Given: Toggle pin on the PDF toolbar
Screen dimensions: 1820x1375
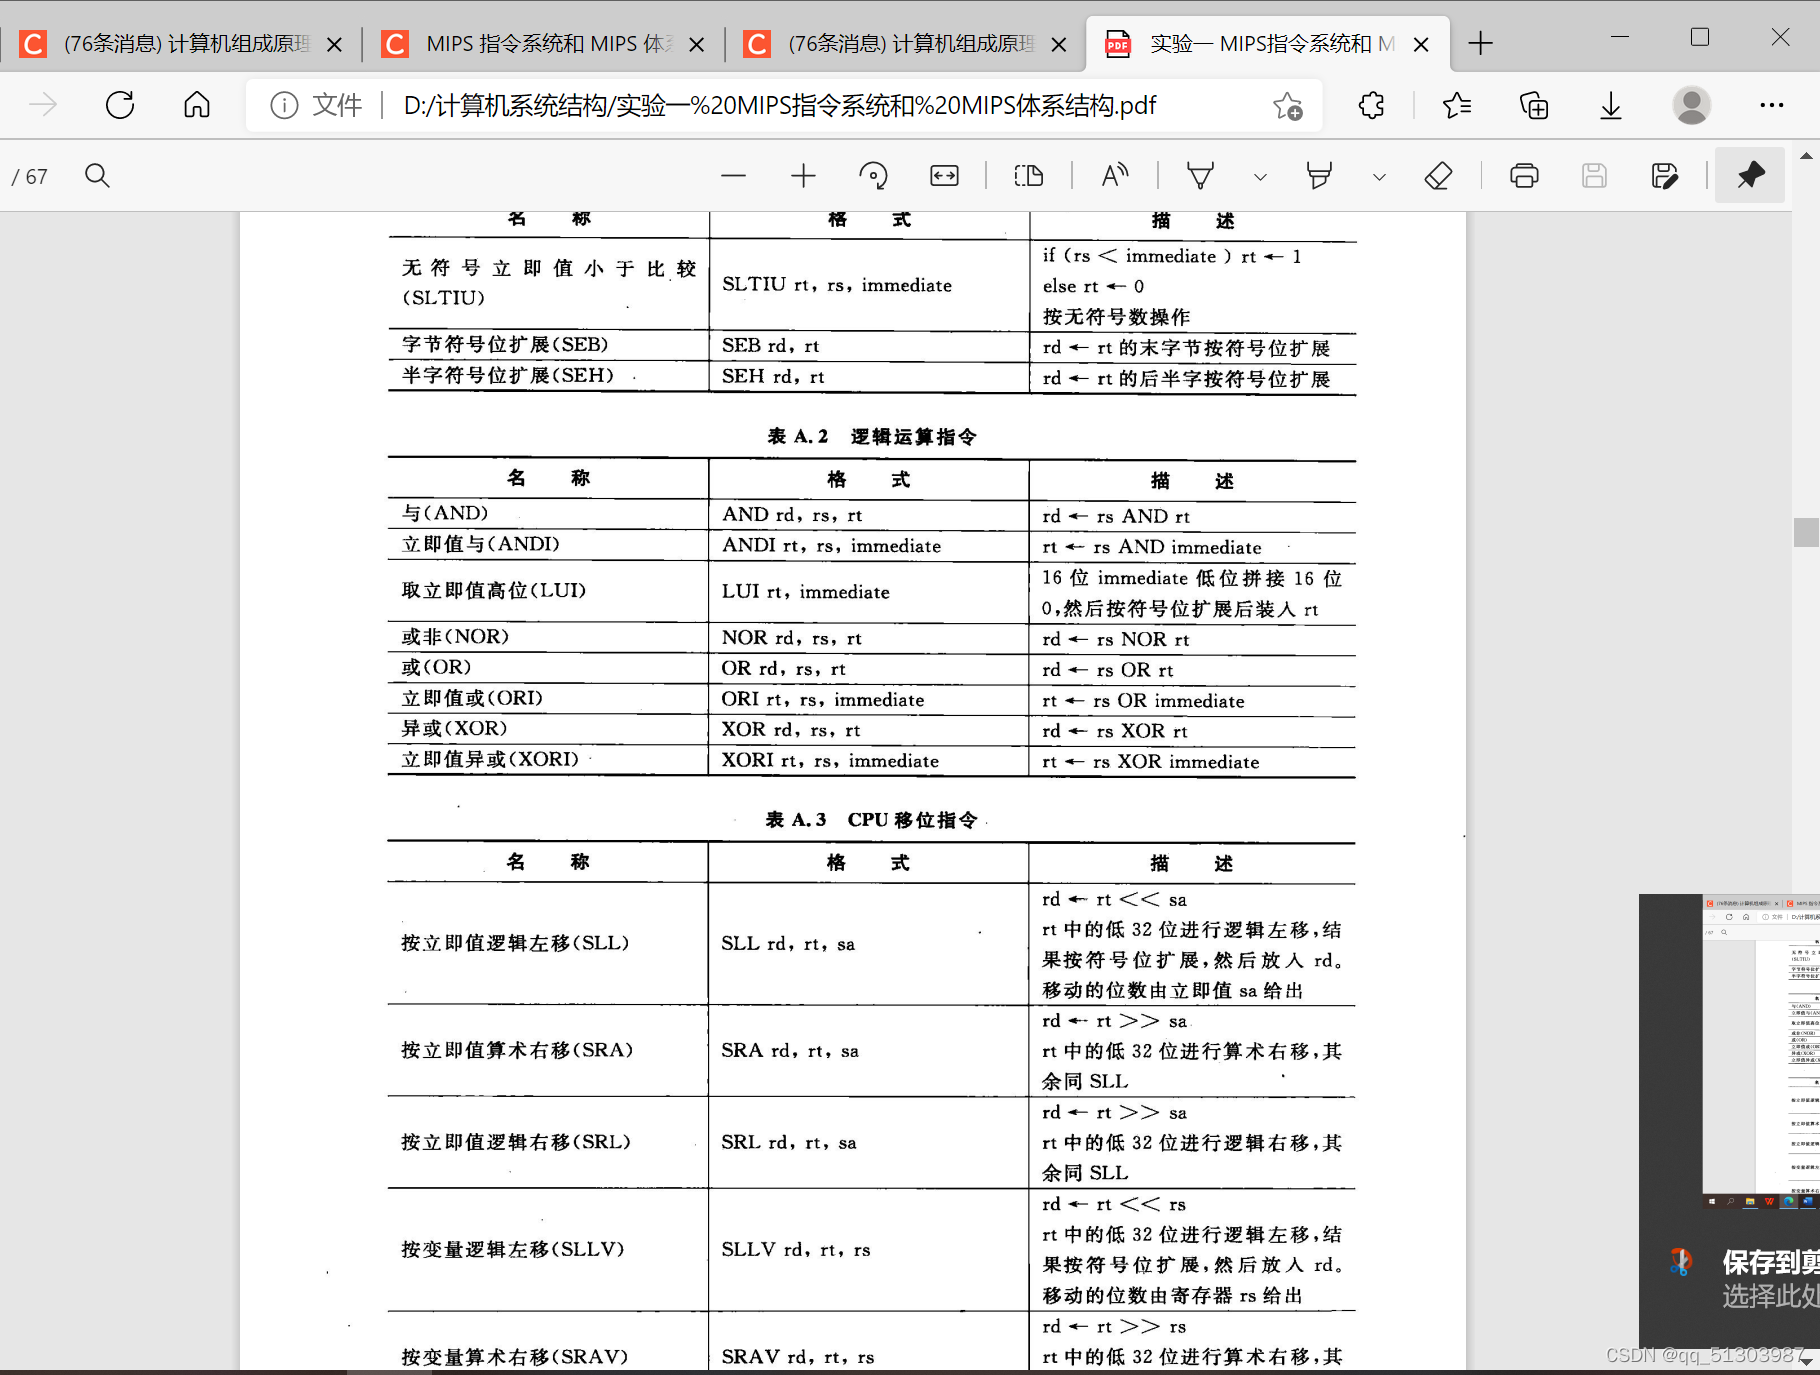Looking at the screenshot, I should pyautogui.click(x=1750, y=176).
